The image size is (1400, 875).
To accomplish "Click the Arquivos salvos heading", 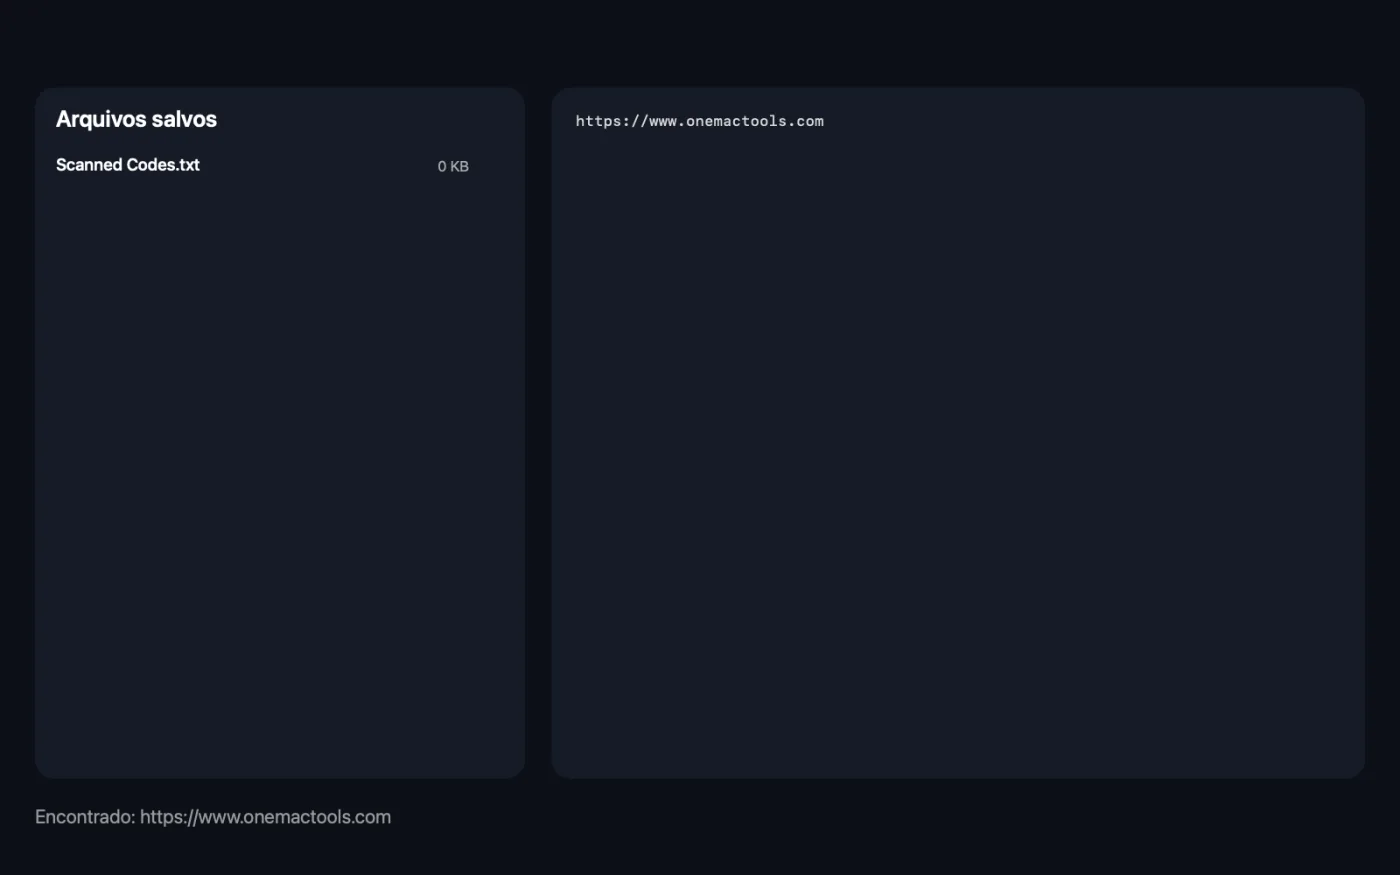I will [x=136, y=119].
